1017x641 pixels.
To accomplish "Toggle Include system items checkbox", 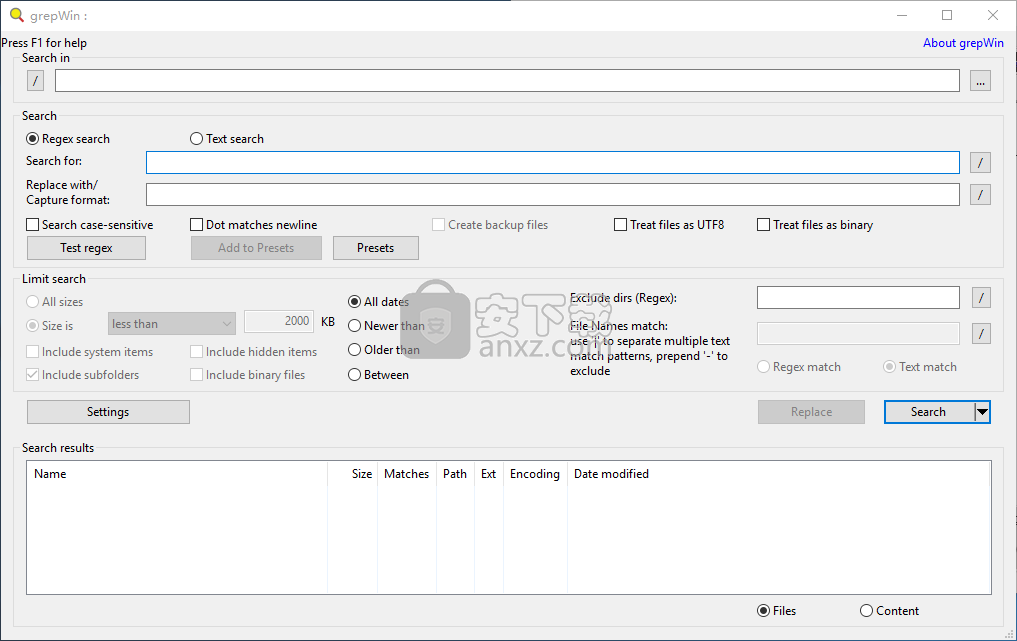I will pos(90,352).
